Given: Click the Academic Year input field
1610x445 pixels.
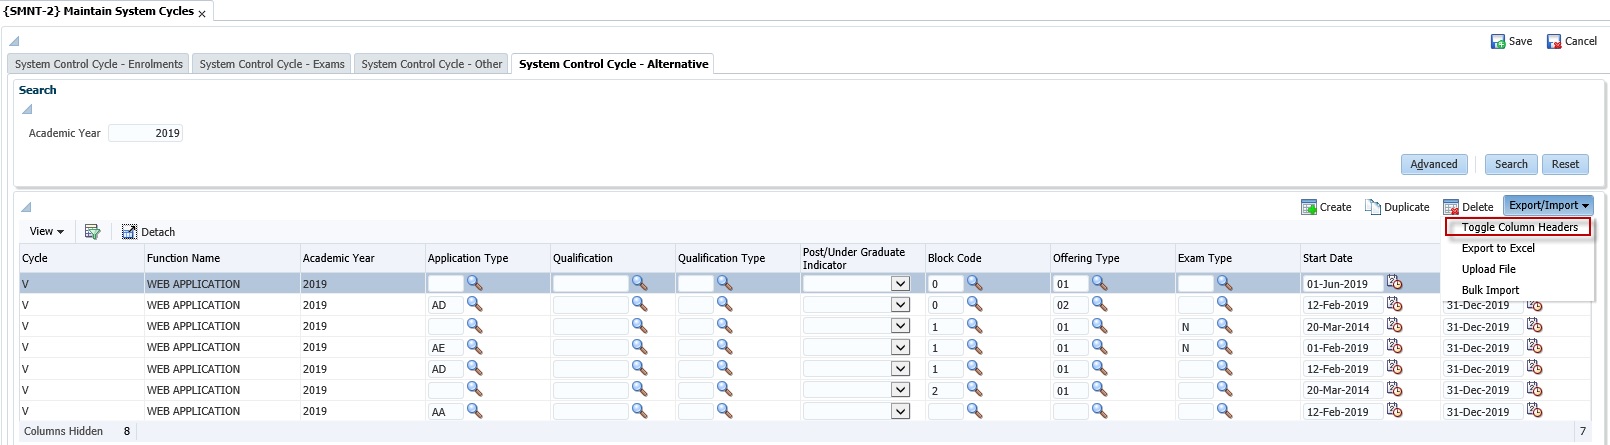Looking at the screenshot, I should pos(146,133).
